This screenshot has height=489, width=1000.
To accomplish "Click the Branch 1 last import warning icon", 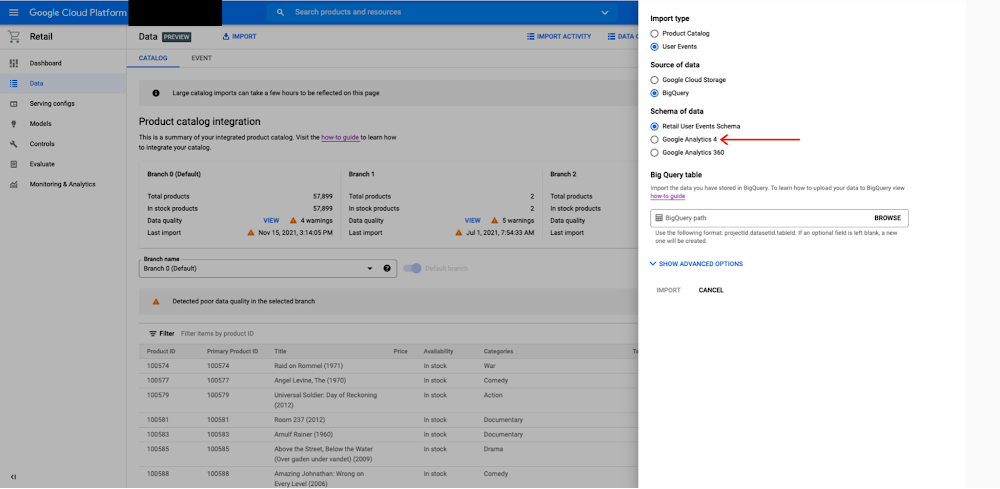I will point(459,233).
